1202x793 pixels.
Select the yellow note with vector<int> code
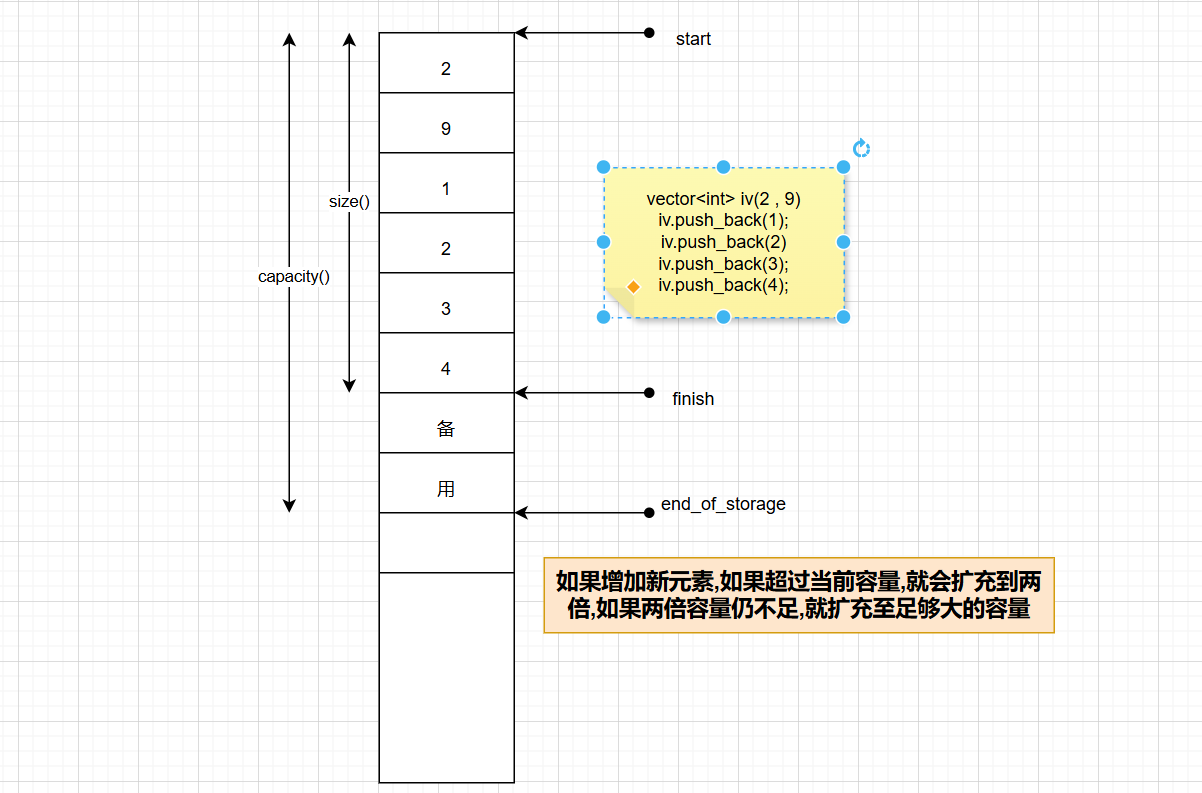[723, 242]
